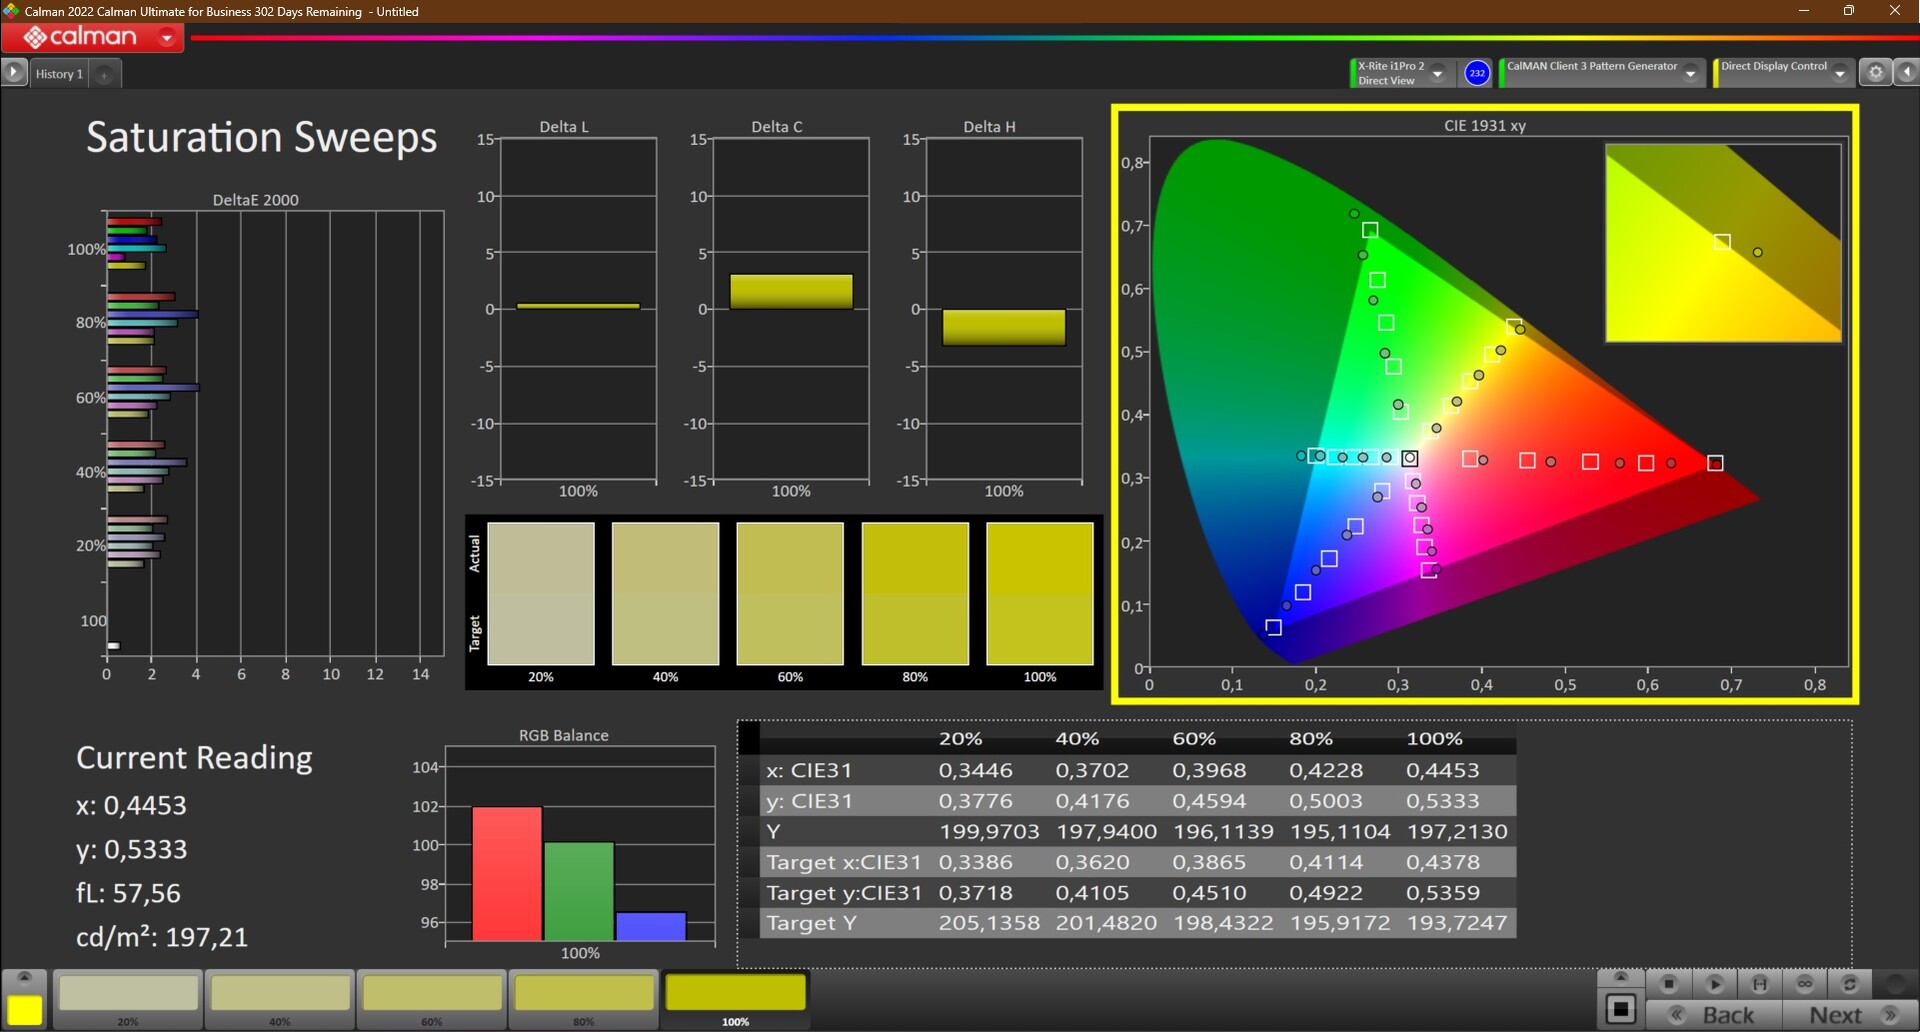Collapse the right panel with the arrow button
The width and height of the screenshot is (1920, 1032).
coord(1907,73)
